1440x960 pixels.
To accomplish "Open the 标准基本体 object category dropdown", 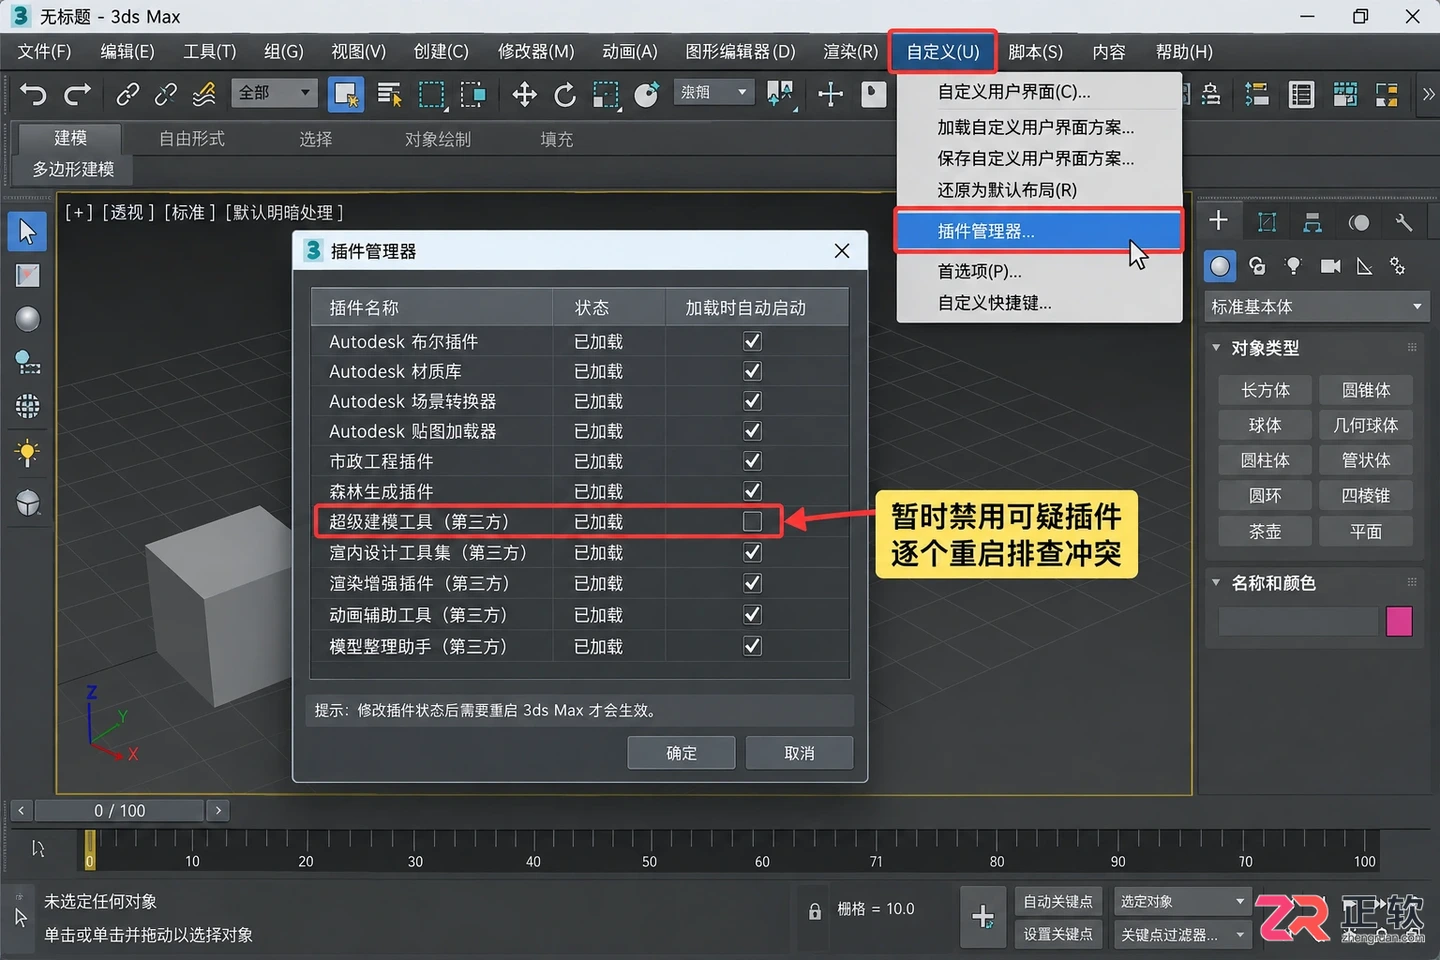I will (x=1316, y=307).
